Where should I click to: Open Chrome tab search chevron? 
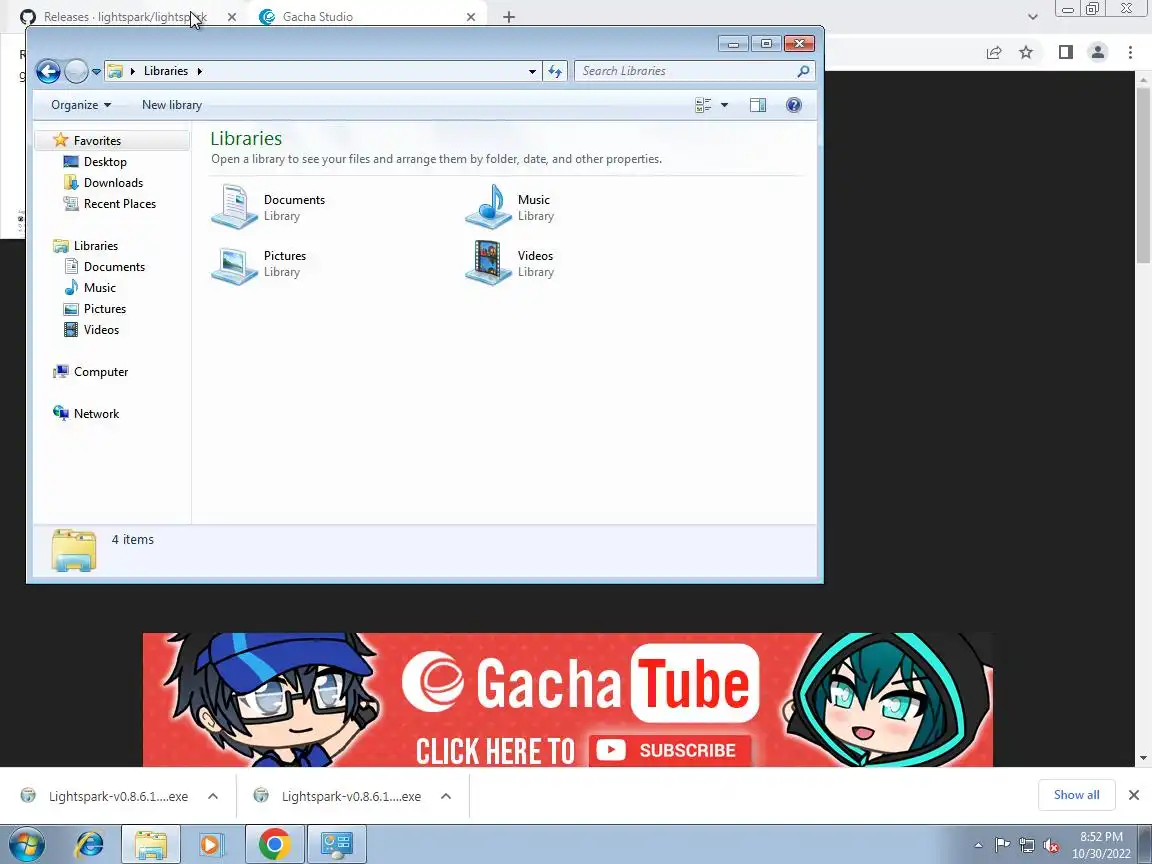pyautogui.click(x=1032, y=17)
